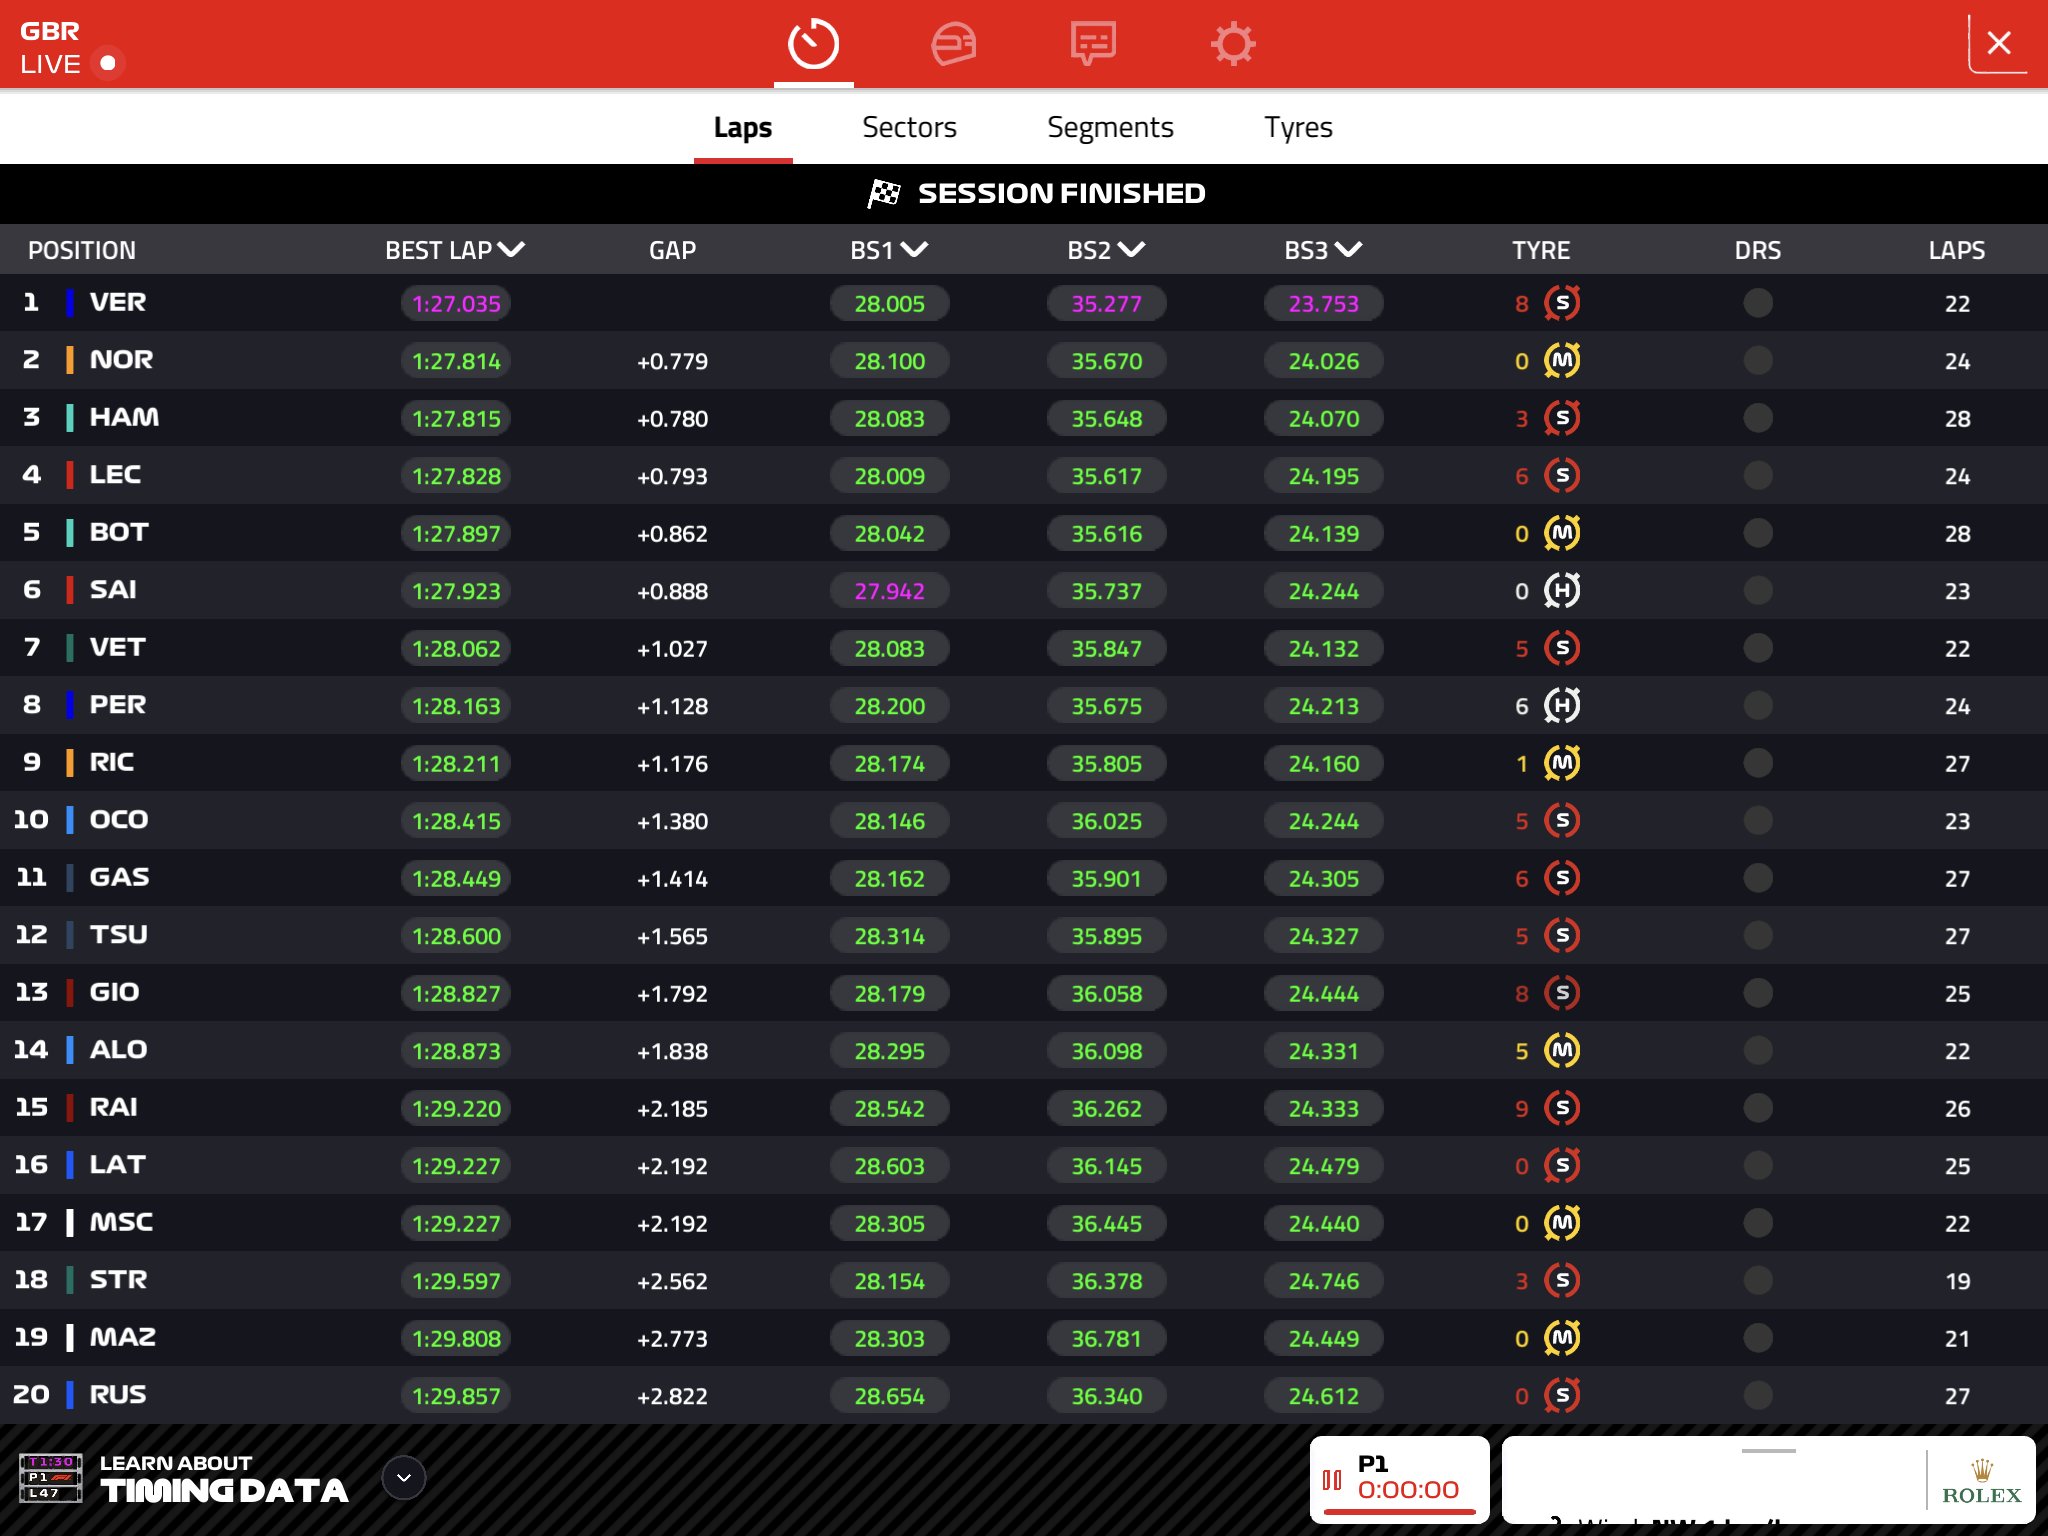This screenshot has height=1536, width=2048.
Task: Open the P1 session timer card
Action: [1399, 1480]
